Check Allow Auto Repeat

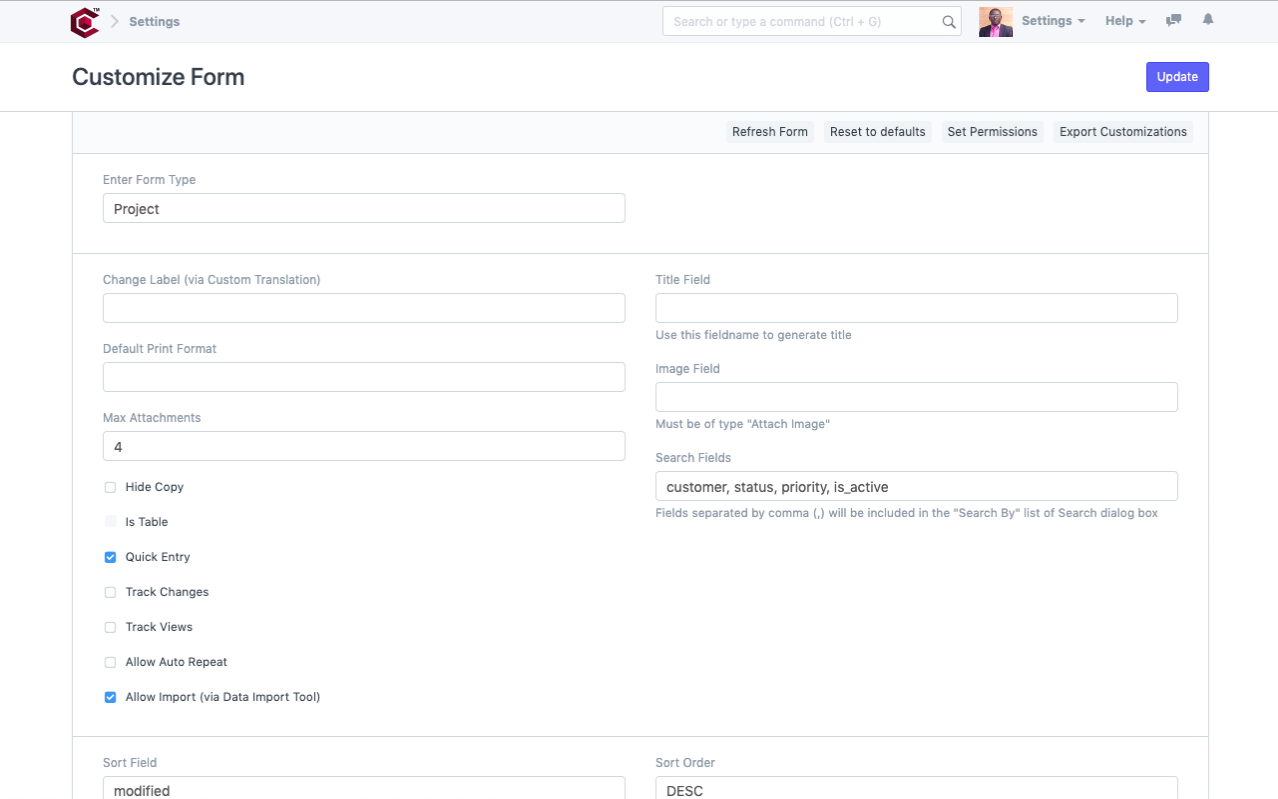point(110,662)
